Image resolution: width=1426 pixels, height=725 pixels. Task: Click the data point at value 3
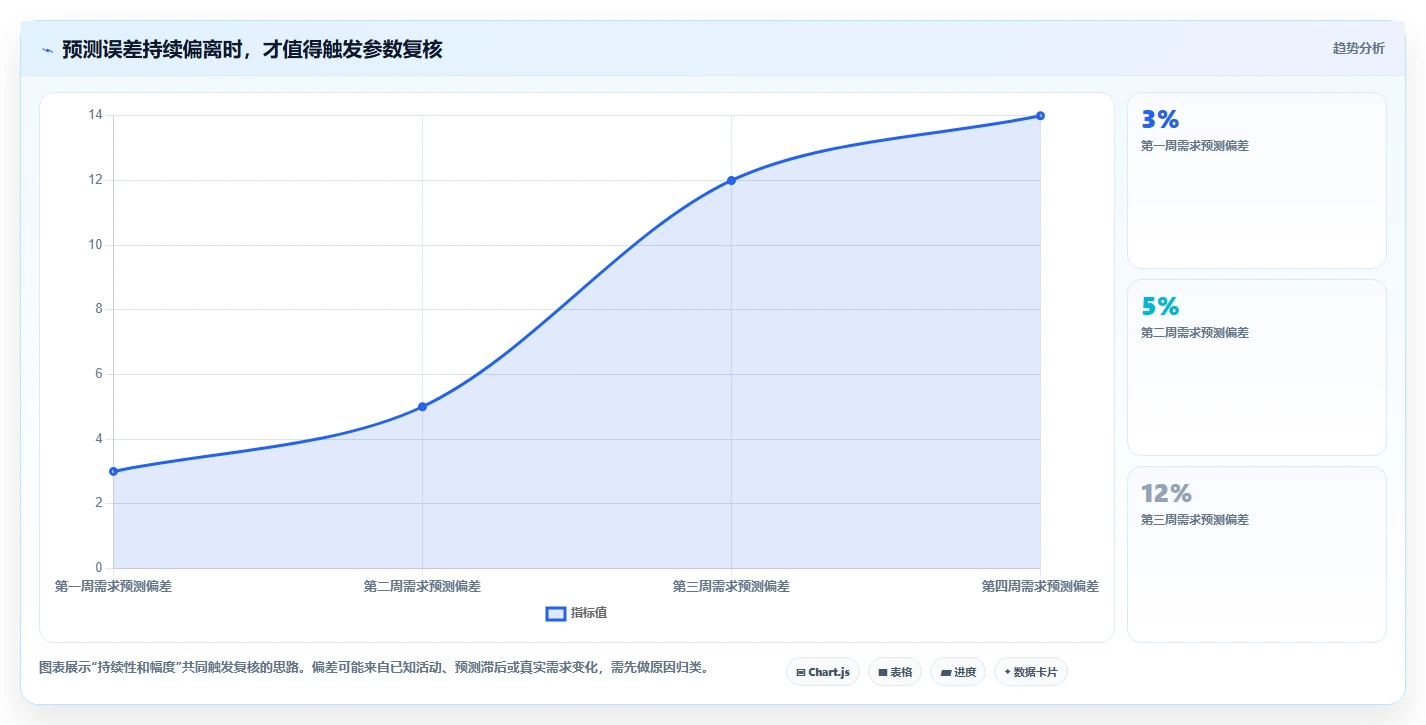point(114,471)
